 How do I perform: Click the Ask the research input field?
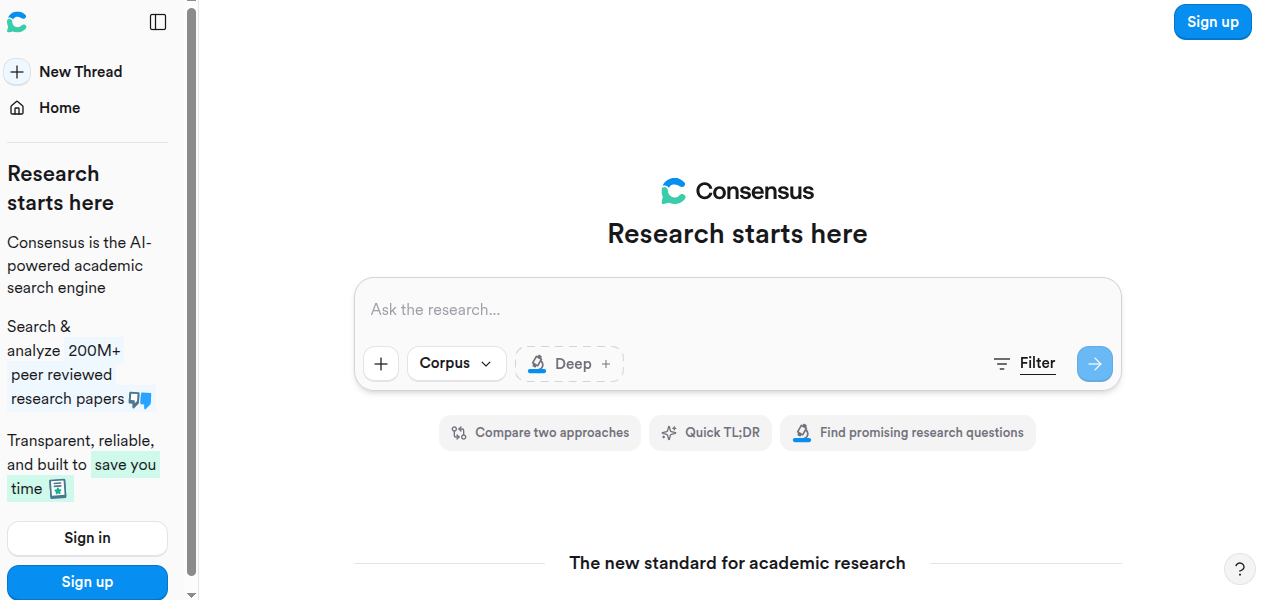coord(738,310)
